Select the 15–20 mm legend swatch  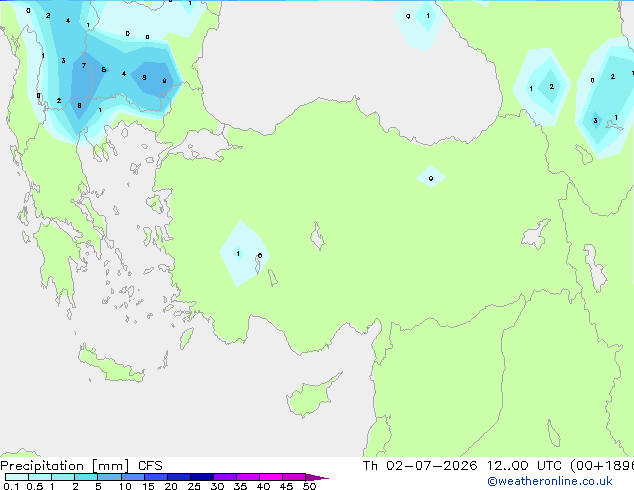(155, 477)
